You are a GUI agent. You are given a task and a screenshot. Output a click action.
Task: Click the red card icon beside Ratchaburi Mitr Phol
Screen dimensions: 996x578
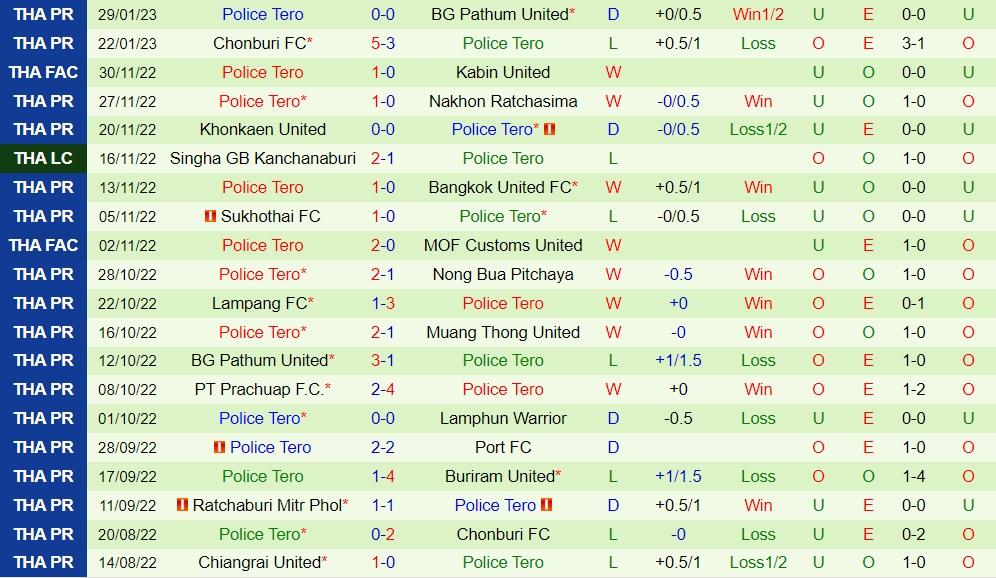tap(182, 505)
